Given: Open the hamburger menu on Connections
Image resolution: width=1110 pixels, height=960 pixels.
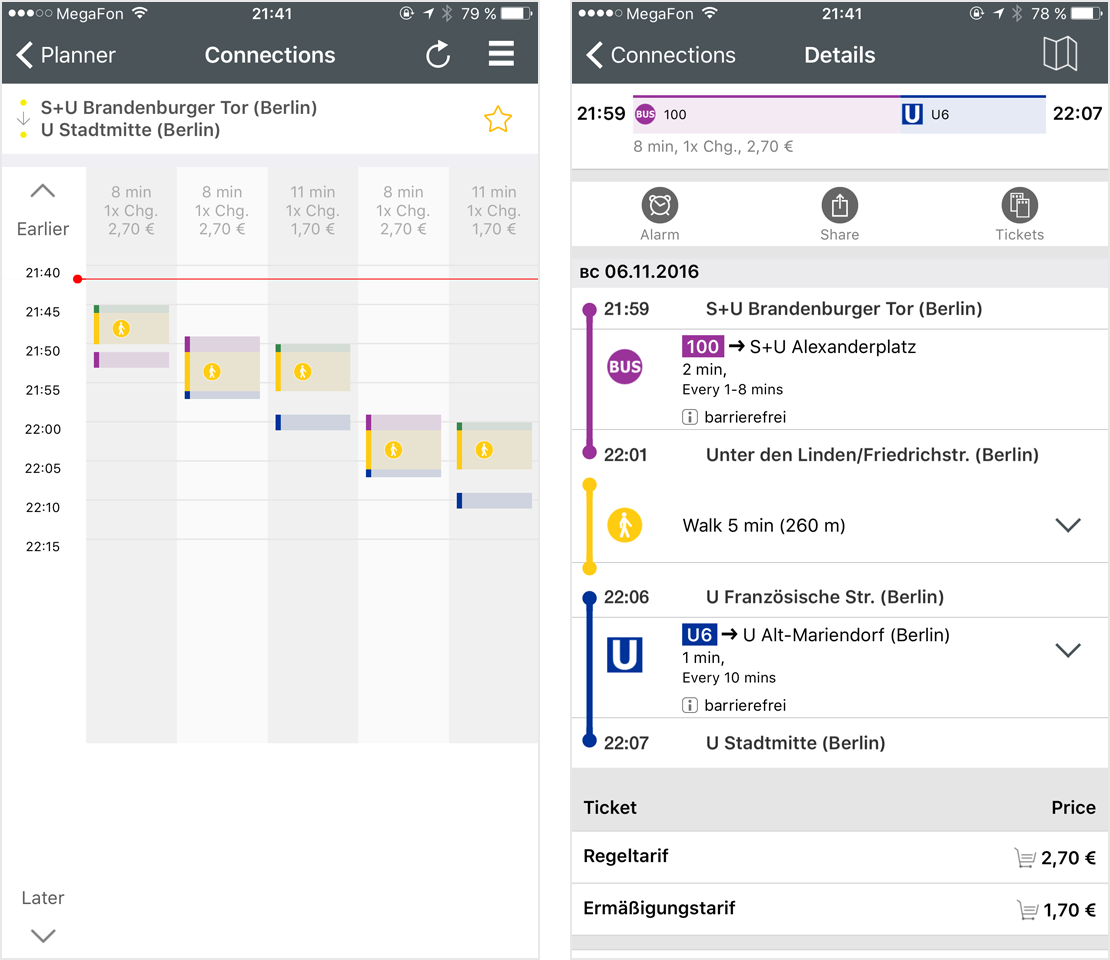Looking at the screenshot, I should pyautogui.click(x=501, y=54).
